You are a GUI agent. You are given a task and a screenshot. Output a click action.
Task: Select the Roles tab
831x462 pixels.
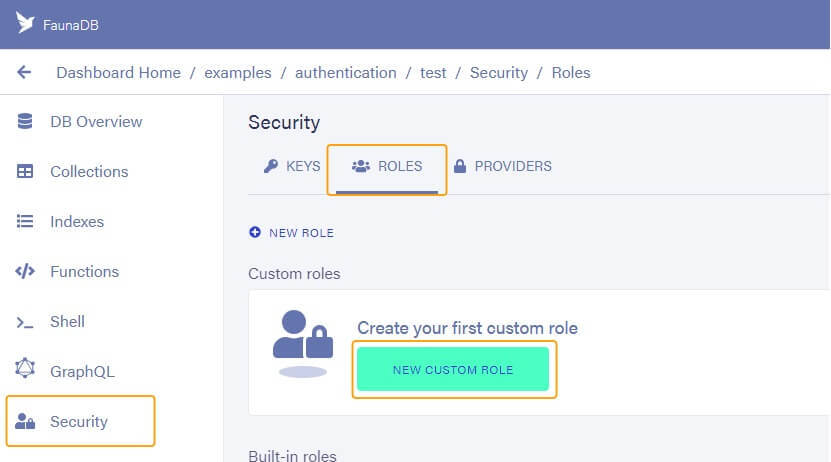coord(387,166)
